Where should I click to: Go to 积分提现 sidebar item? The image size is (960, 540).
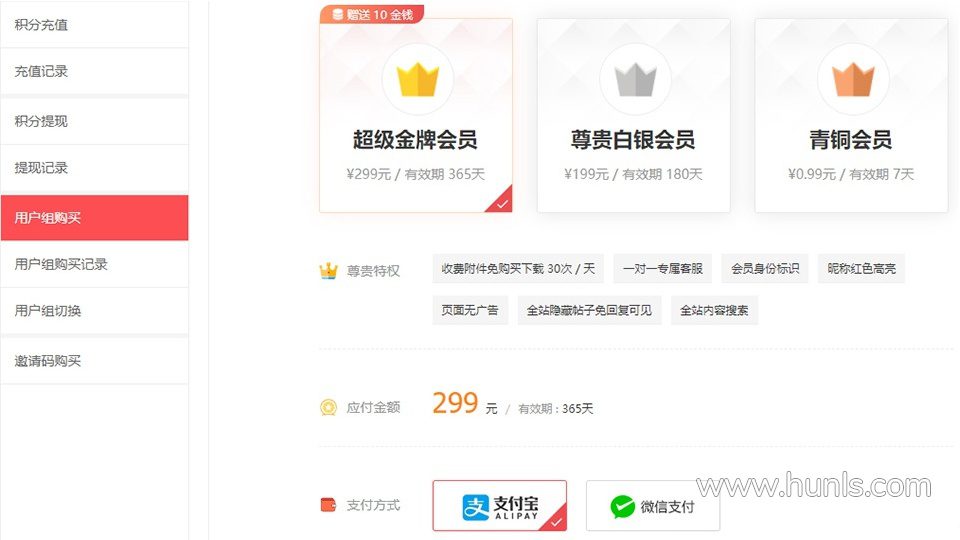[94, 121]
